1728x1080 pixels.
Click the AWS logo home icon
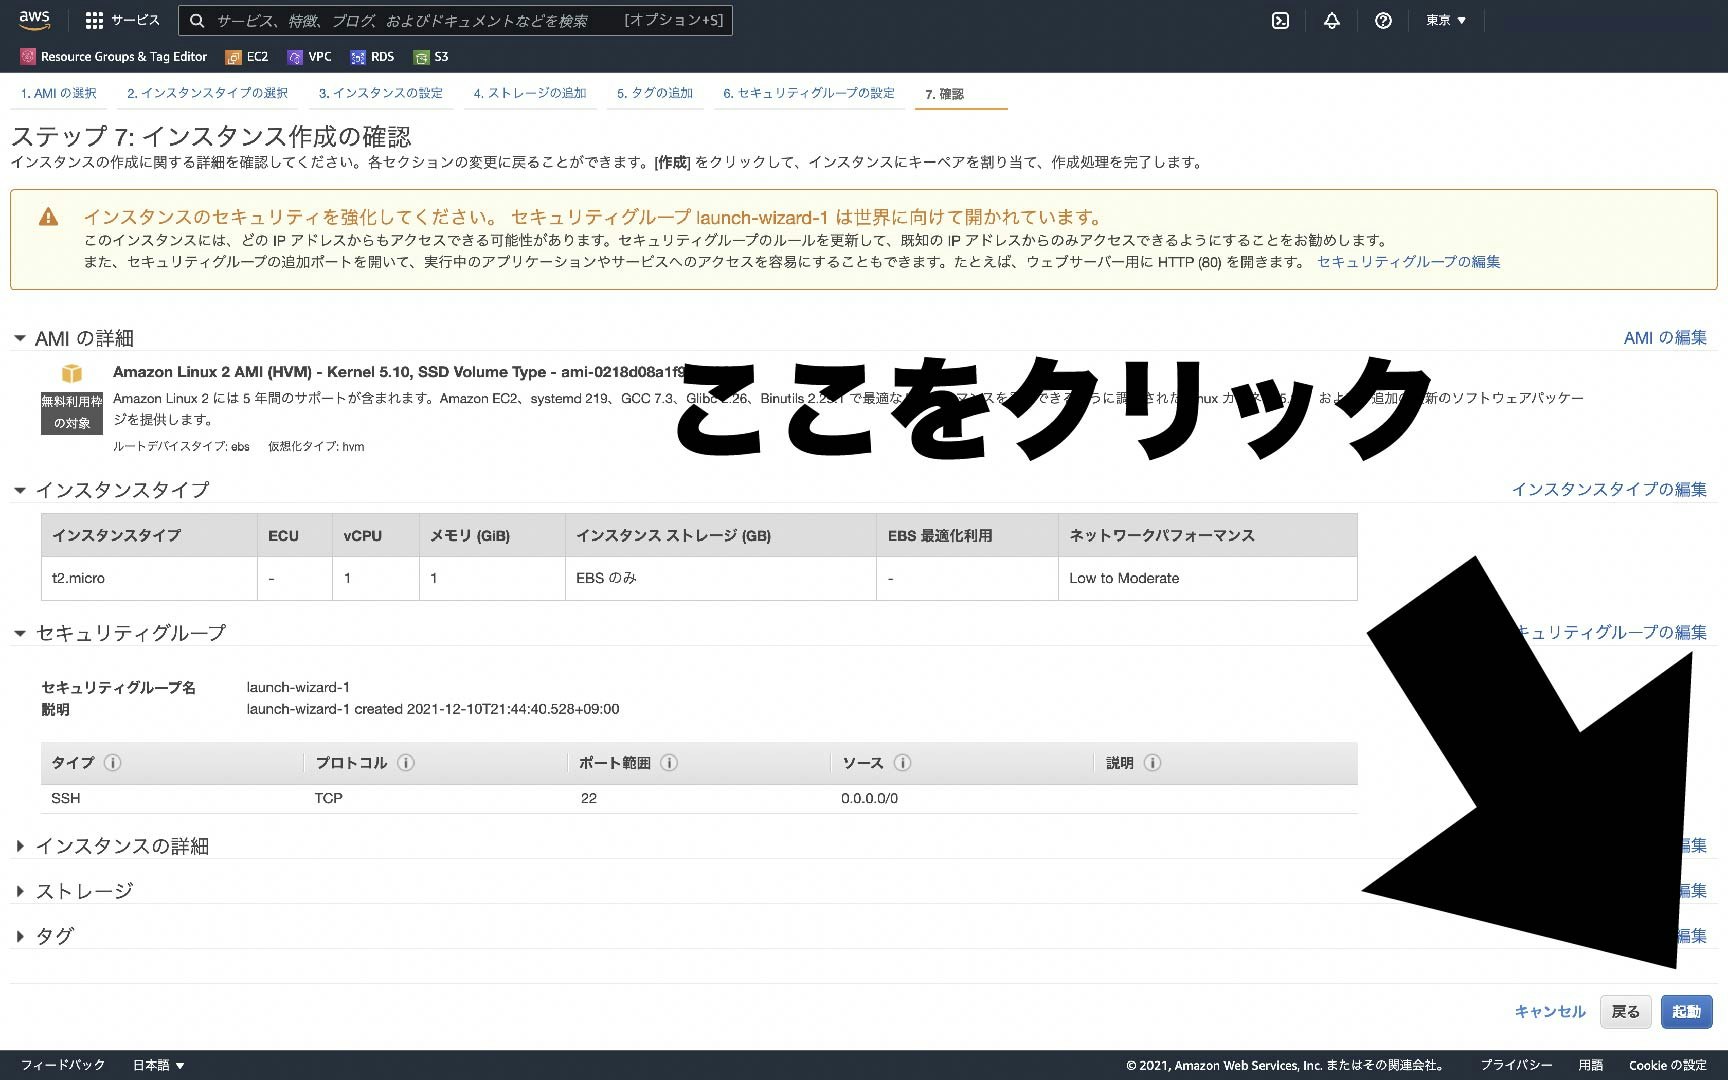pos(34,20)
